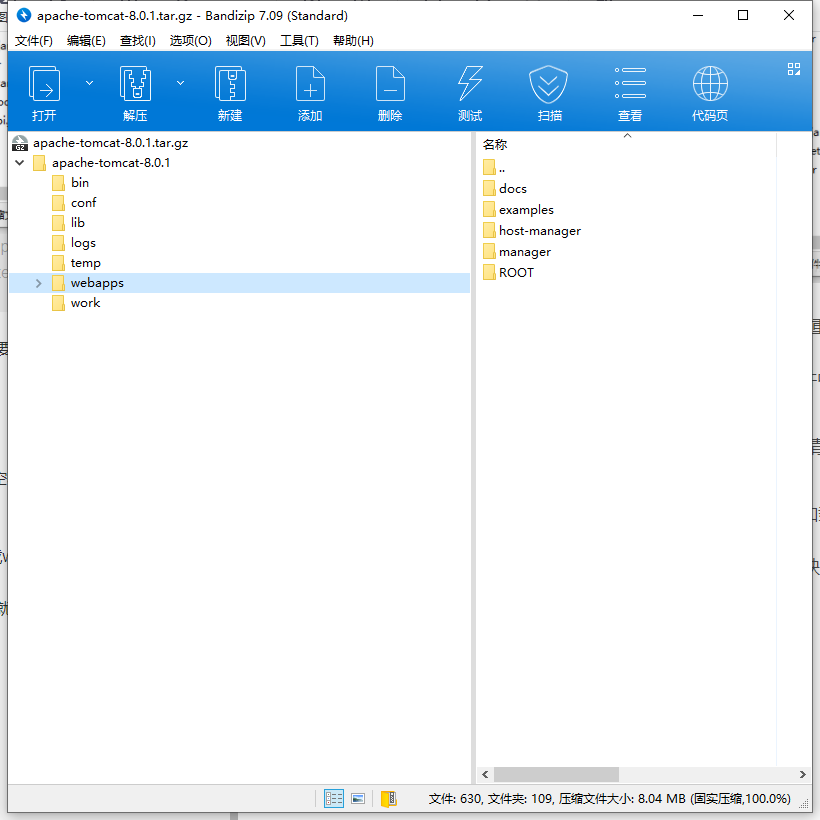
Task: Open the 编辑(E) menu
Action: pyautogui.click(x=86, y=41)
